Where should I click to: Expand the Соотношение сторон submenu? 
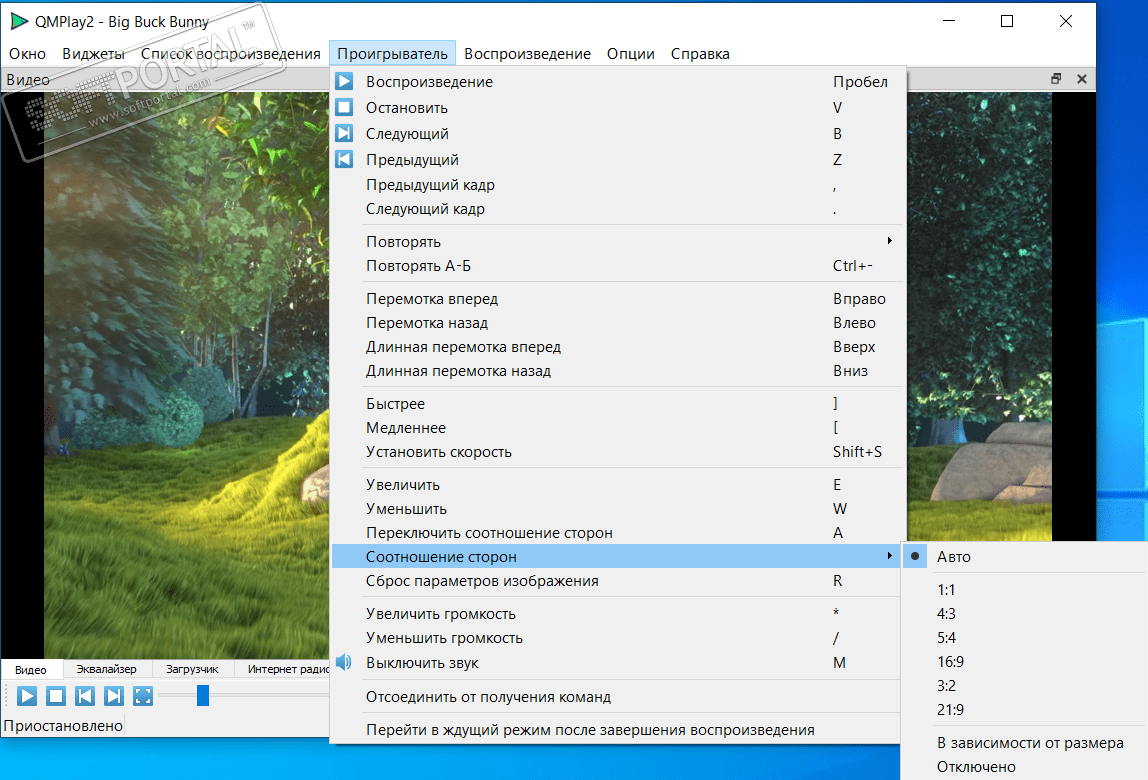(x=616, y=556)
